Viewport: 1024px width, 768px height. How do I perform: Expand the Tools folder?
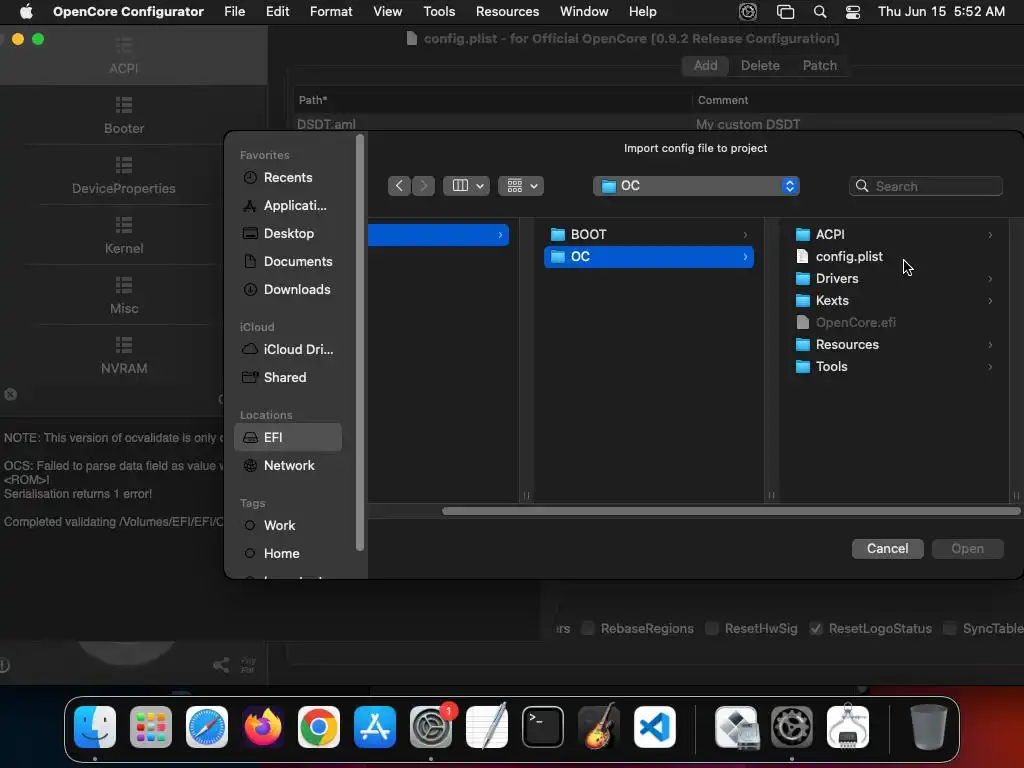pyautogui.click(x=990, y=367)
